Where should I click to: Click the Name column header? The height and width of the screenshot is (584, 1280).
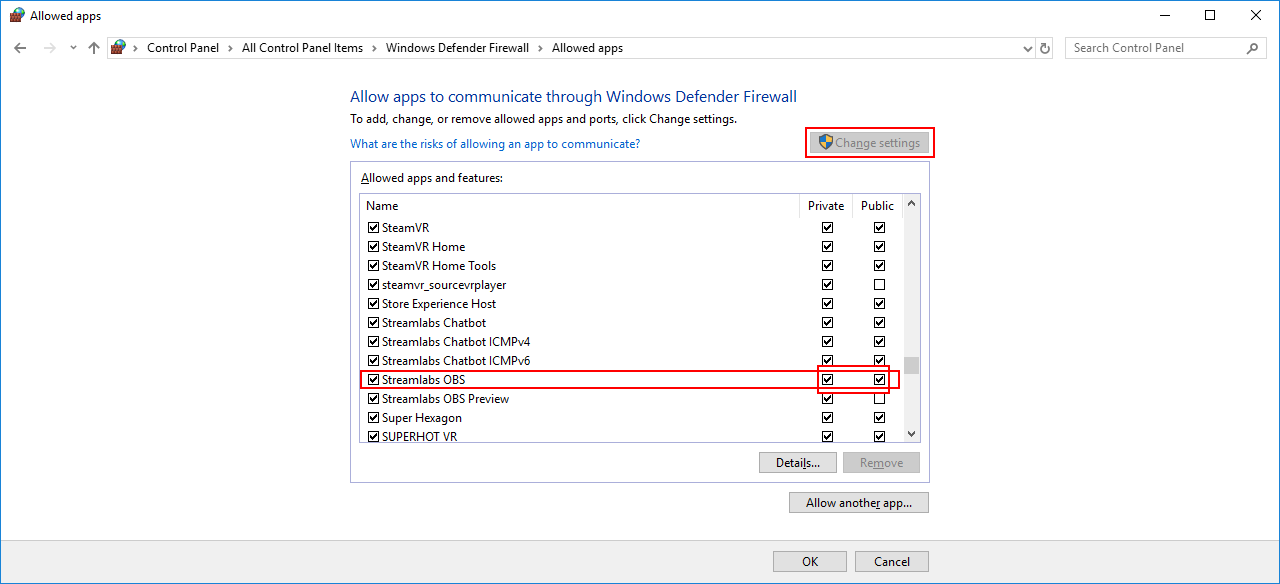point(382,206)
